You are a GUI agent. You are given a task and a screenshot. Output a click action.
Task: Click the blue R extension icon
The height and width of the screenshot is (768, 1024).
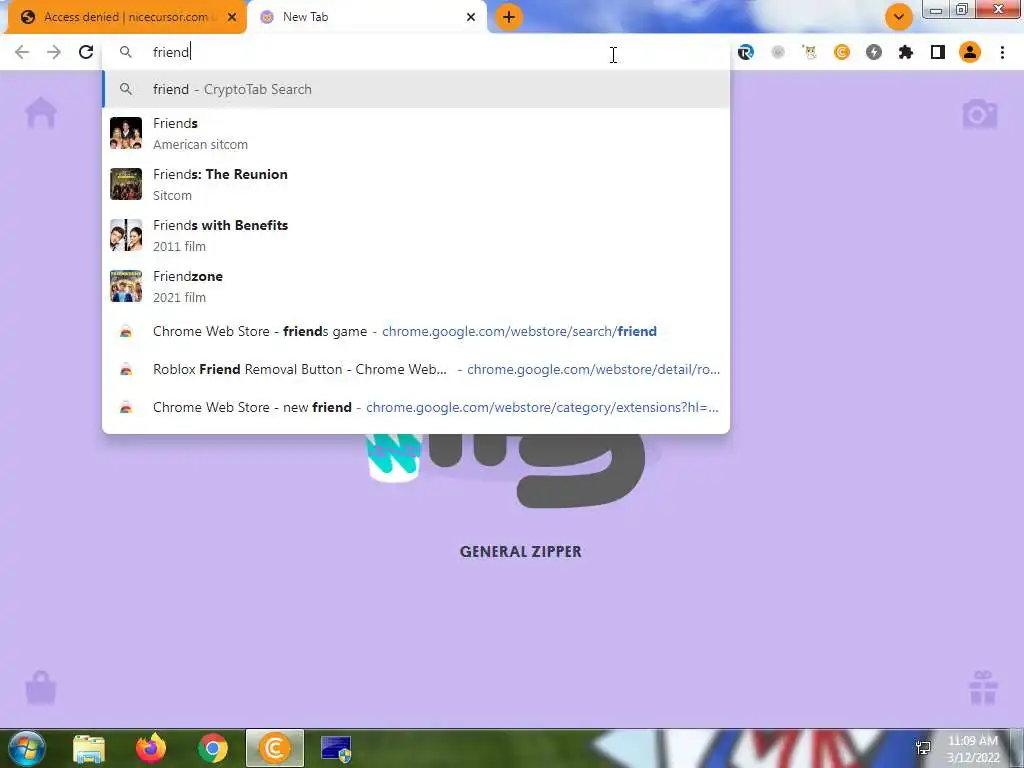point(746,52)
